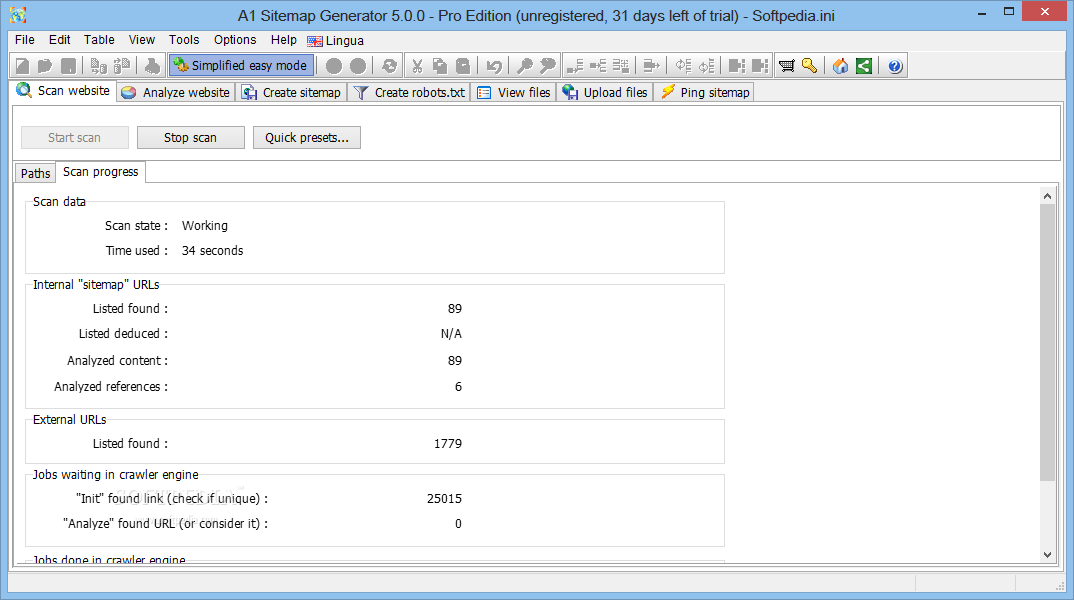Click the Internal Listed found value 89
The image size is (1074, 600).
click(455, 309)
